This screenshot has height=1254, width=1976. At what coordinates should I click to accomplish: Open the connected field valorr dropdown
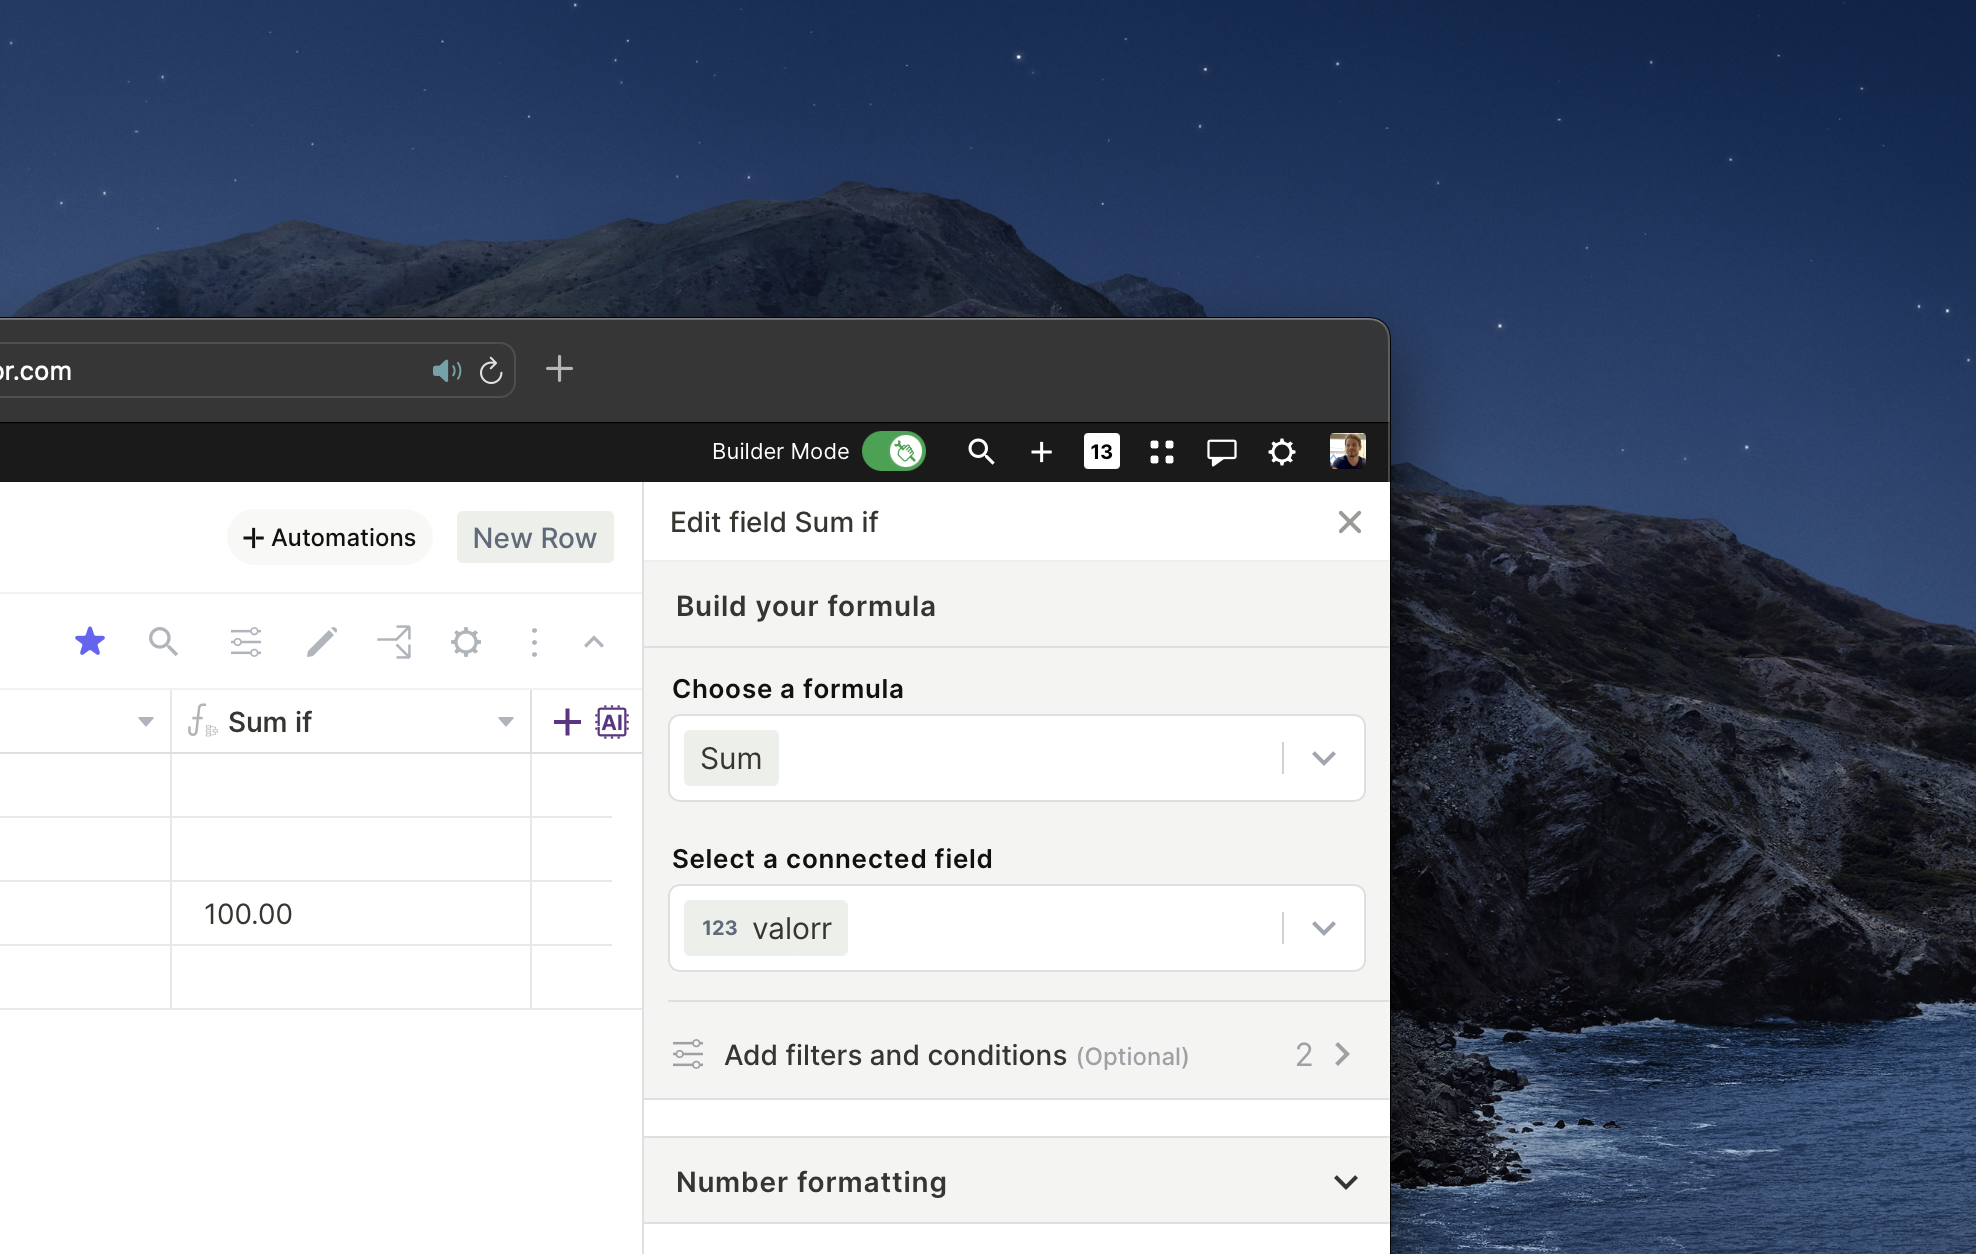(1323, 928)
